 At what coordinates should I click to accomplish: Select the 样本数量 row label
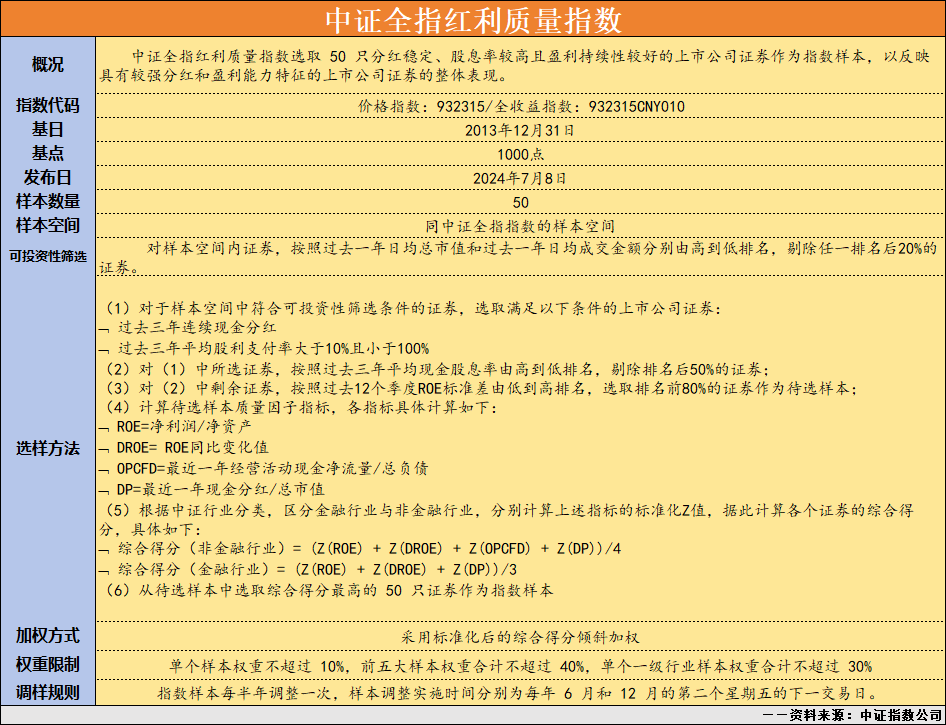(x=48, y=201)
